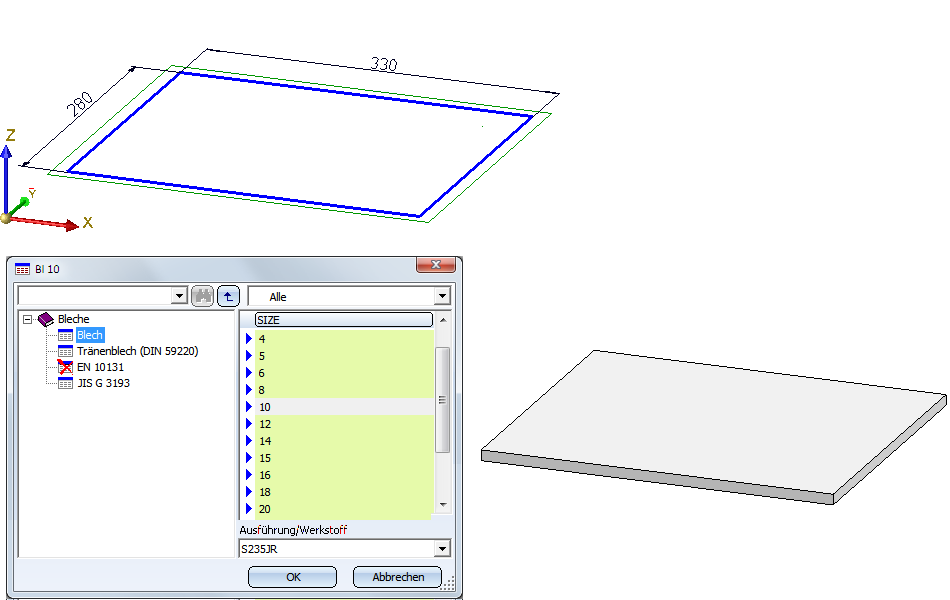Click the crossed-out EN 10131 icon
The image size is (950, 600).
point(65,367)
